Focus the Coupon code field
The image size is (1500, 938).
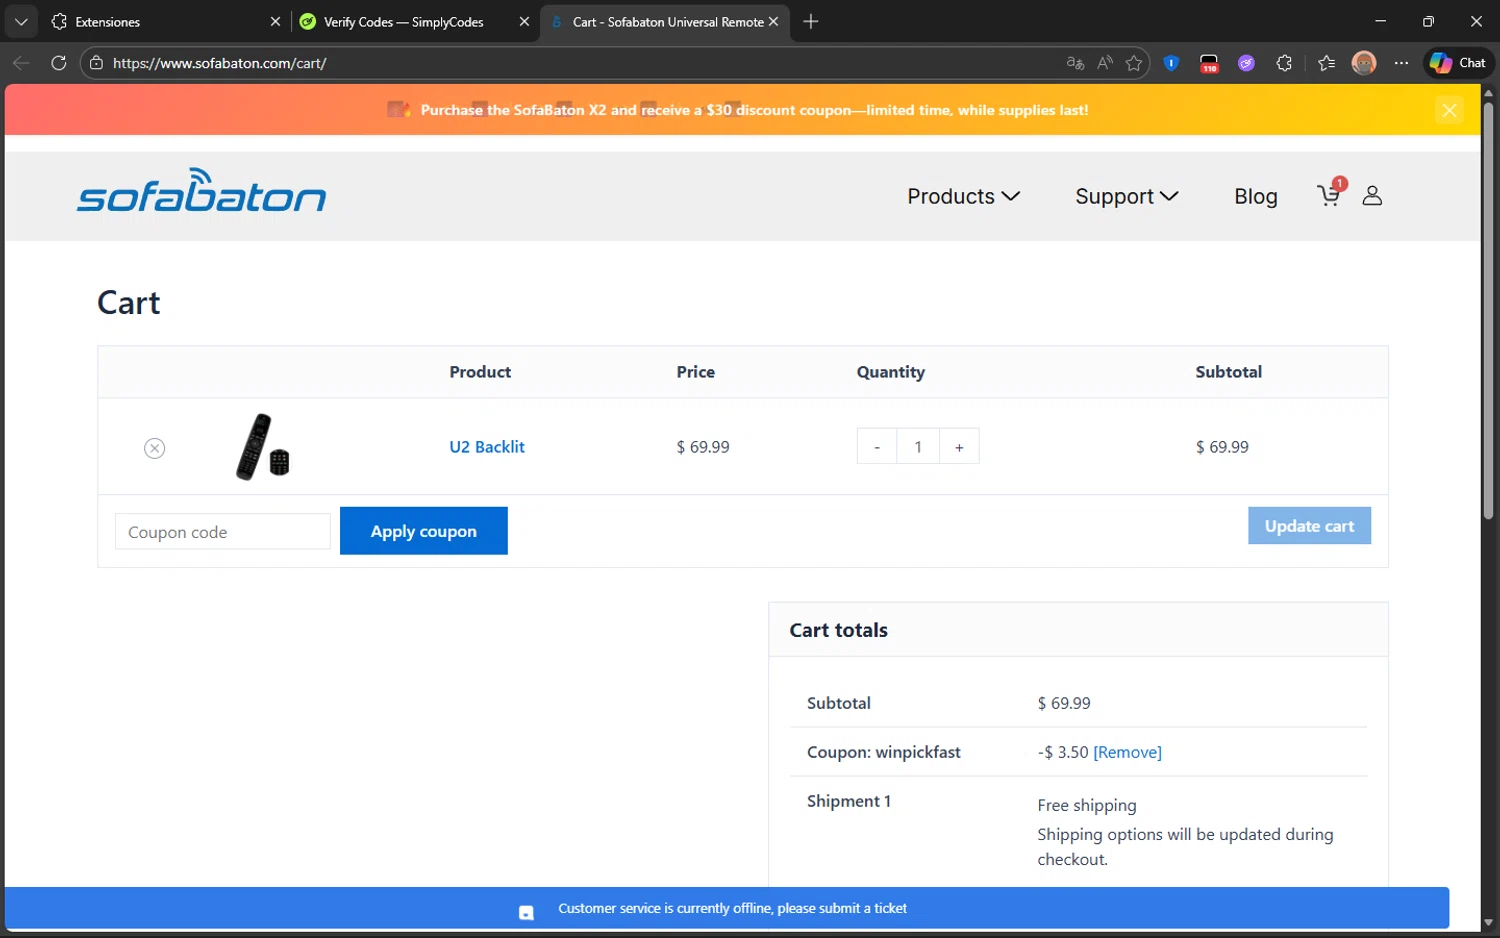223,532
